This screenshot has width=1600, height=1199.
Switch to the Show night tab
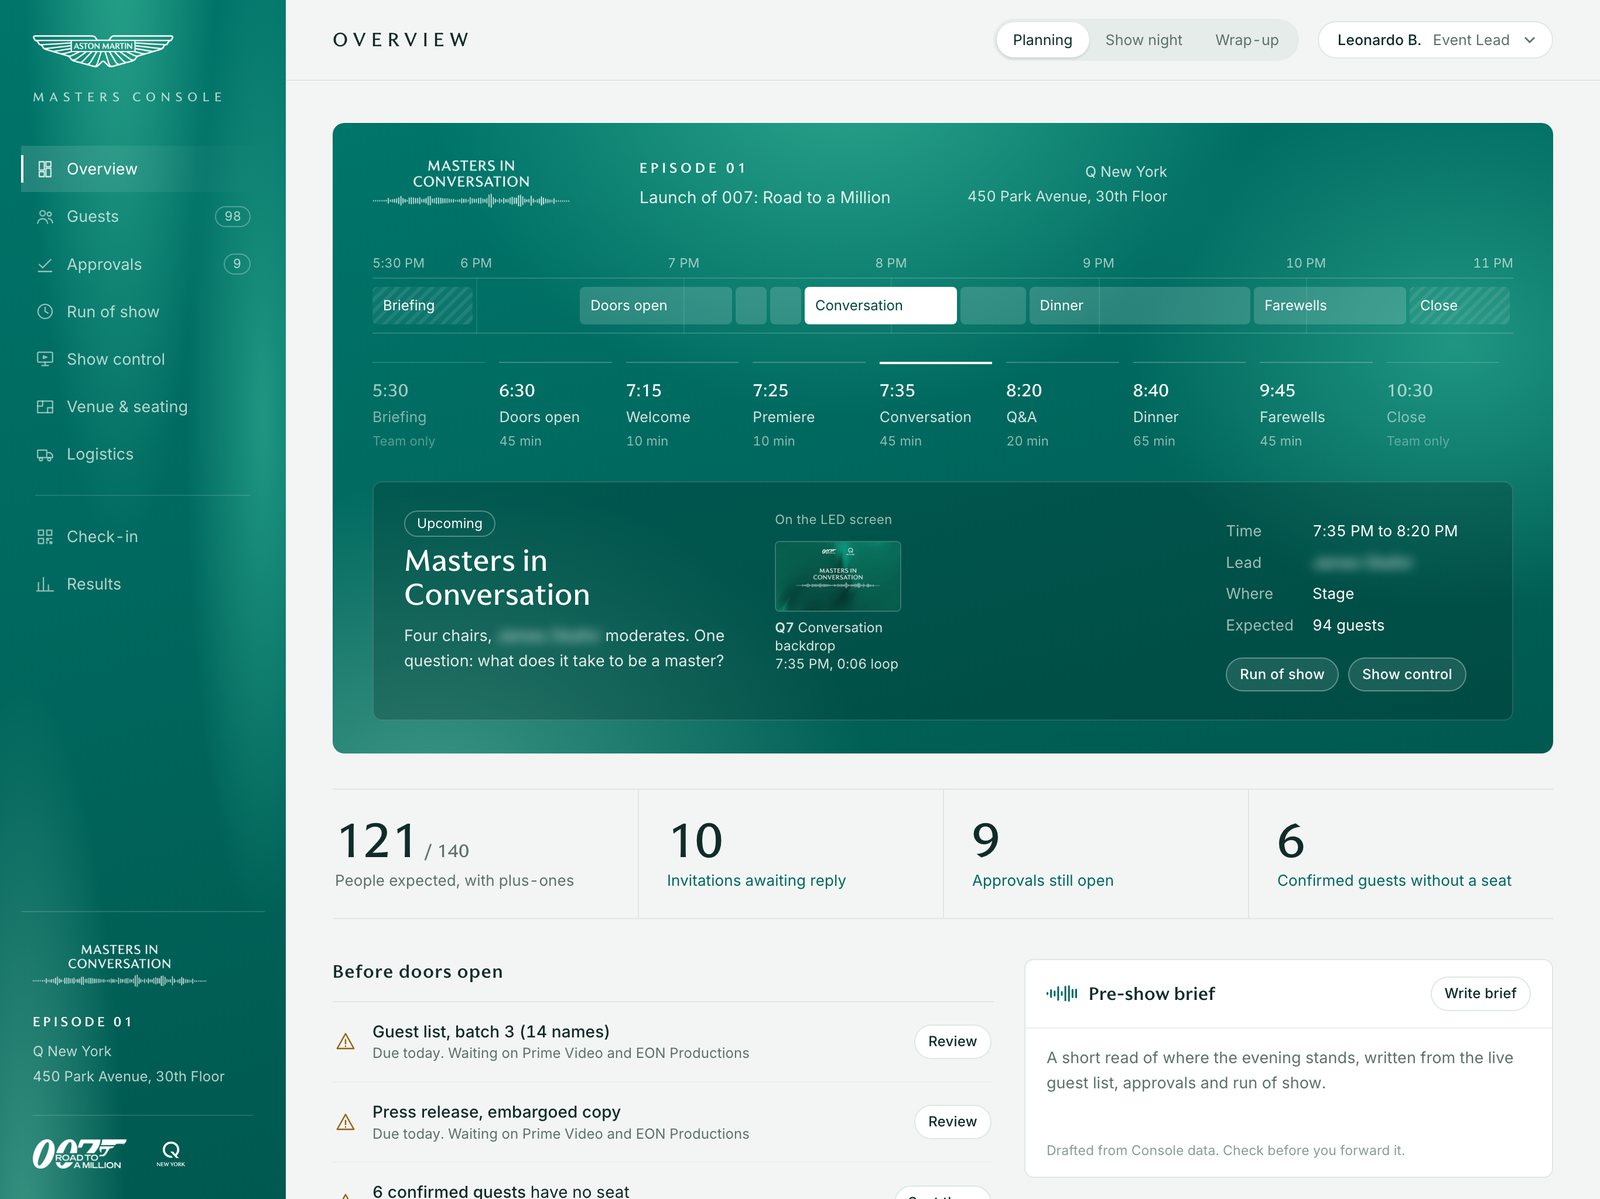(x=1144, y=40)
